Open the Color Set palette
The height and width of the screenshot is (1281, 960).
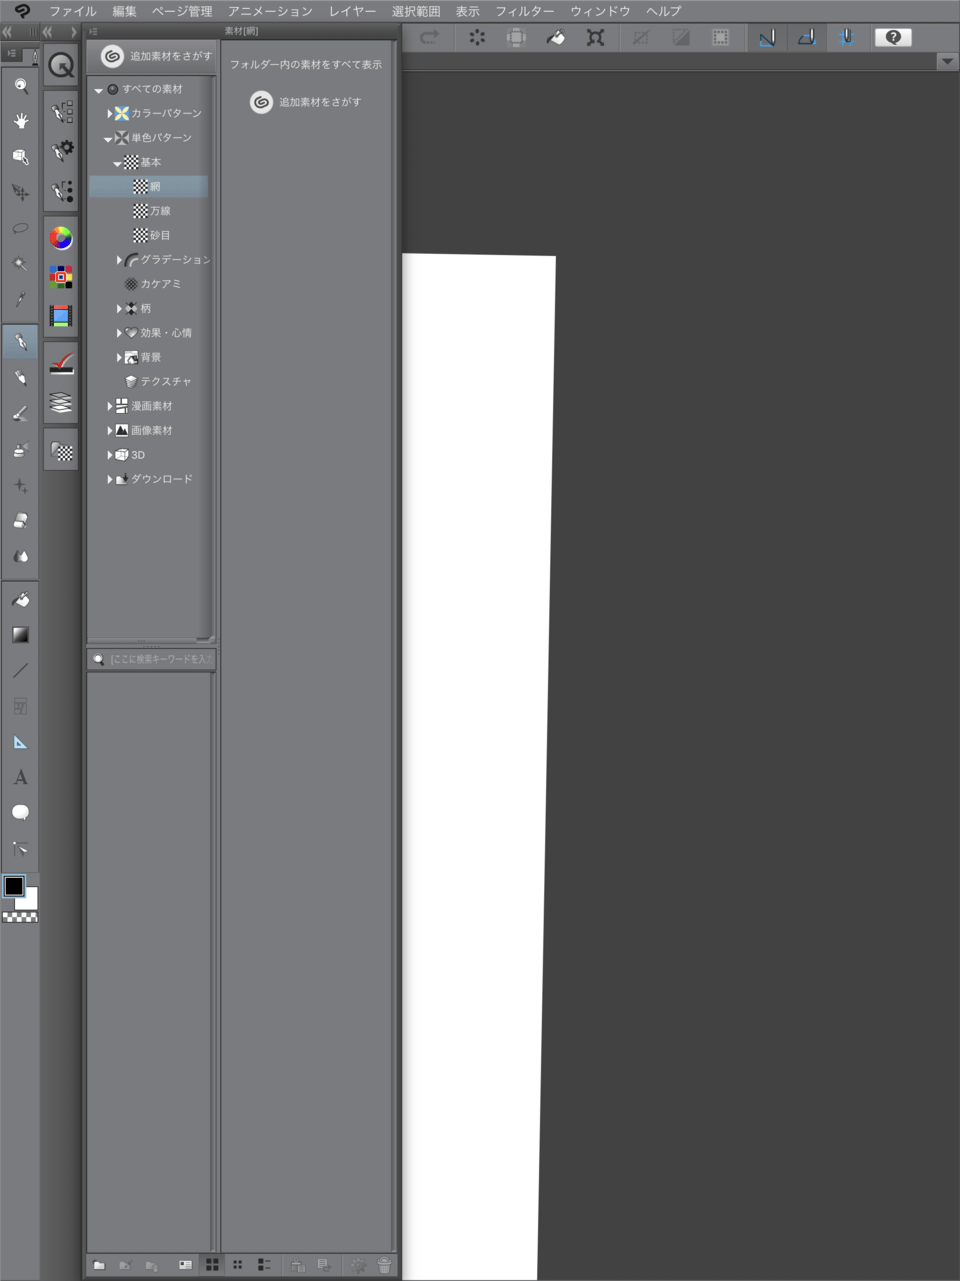click(x=61, y=277)
